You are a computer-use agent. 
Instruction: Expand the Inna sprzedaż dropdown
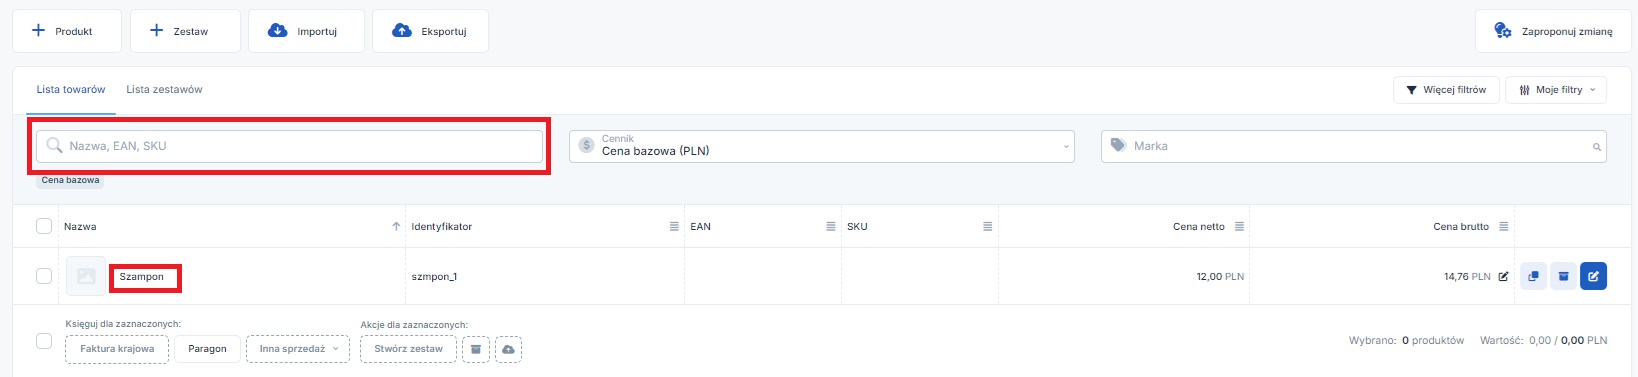pyautogui.click(x=298, y=349)
